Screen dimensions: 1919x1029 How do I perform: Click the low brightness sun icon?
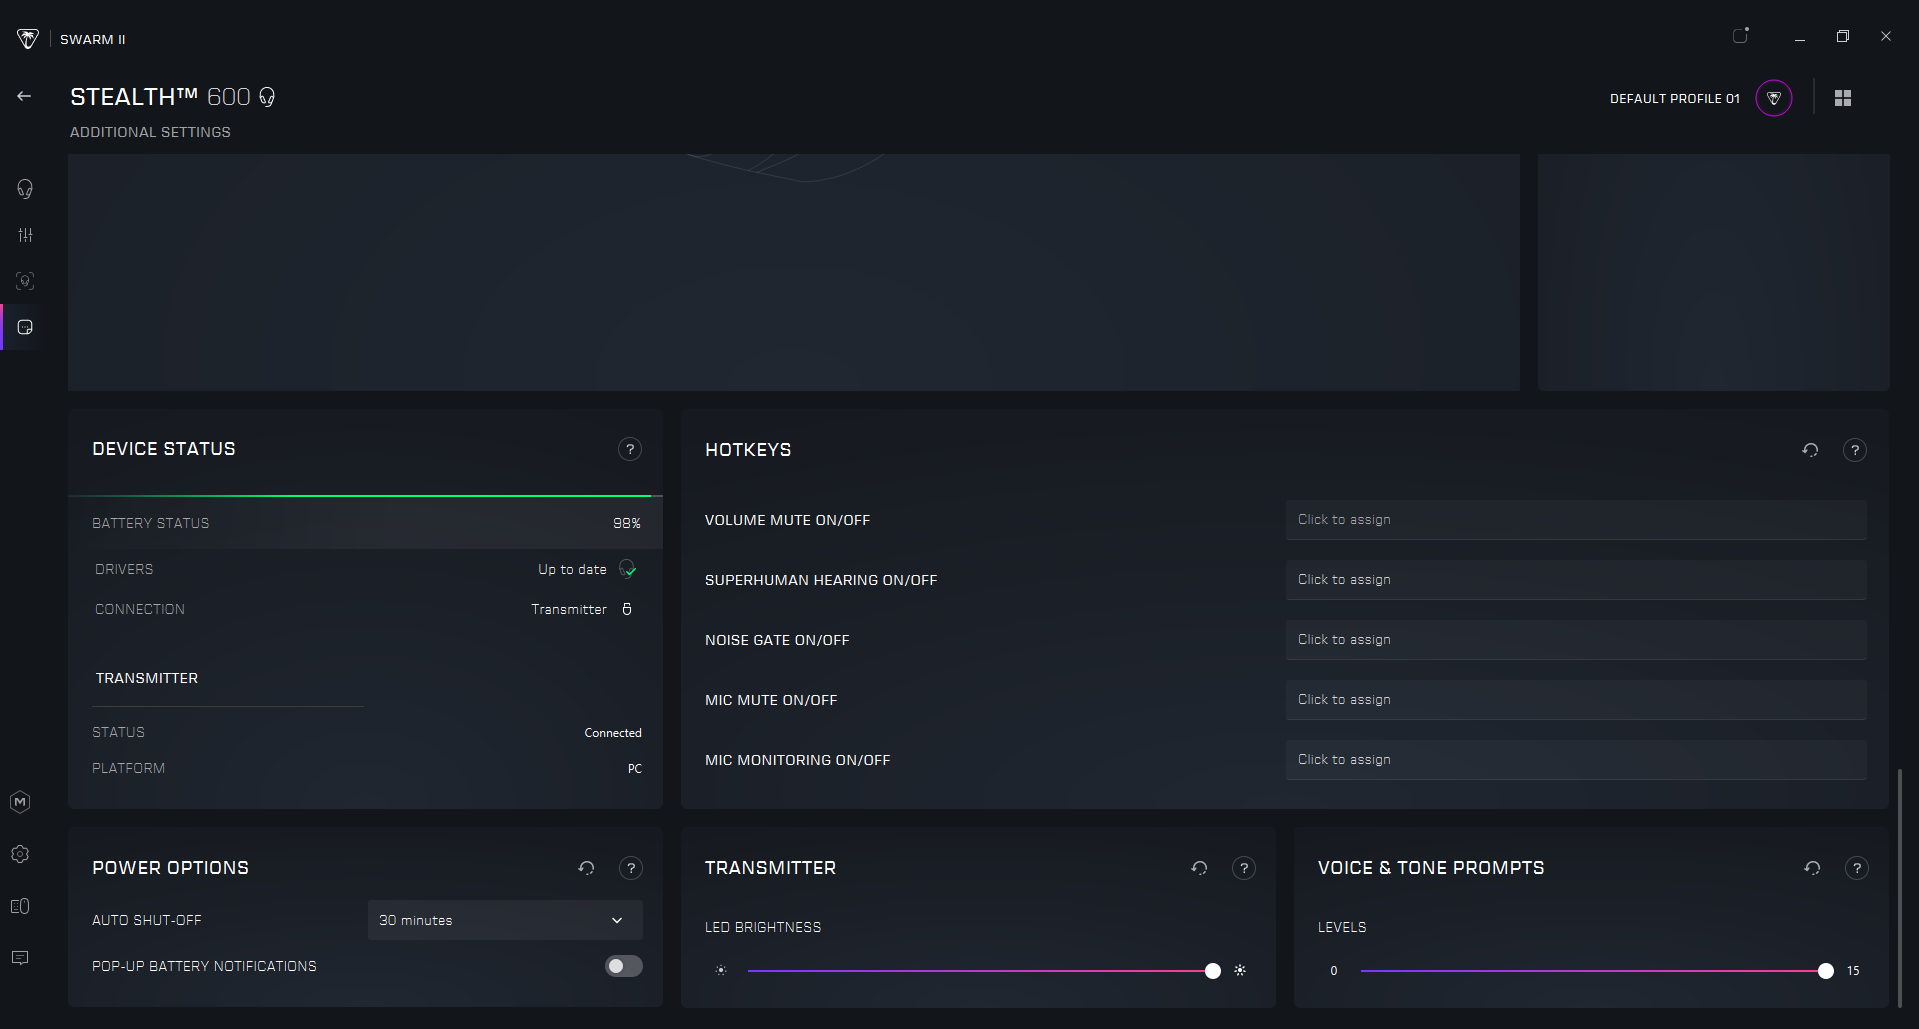pyautogui.click(x=721, y=971)
